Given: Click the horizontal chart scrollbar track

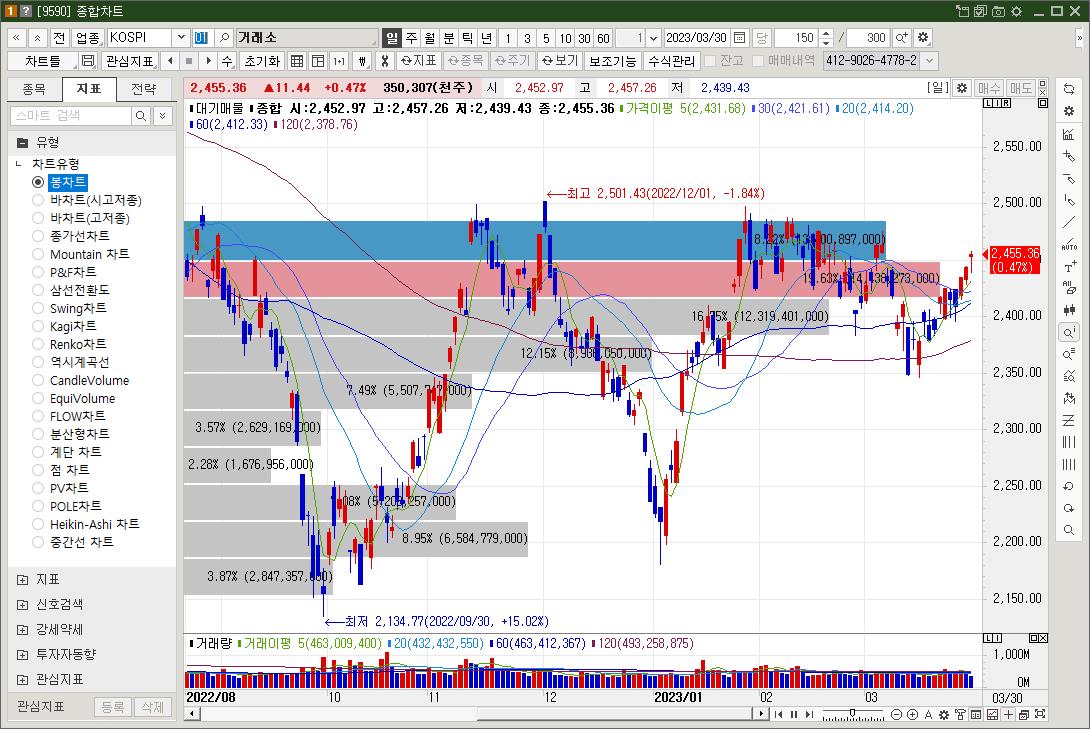Looking at the screenshot, I should pos(476,714).
